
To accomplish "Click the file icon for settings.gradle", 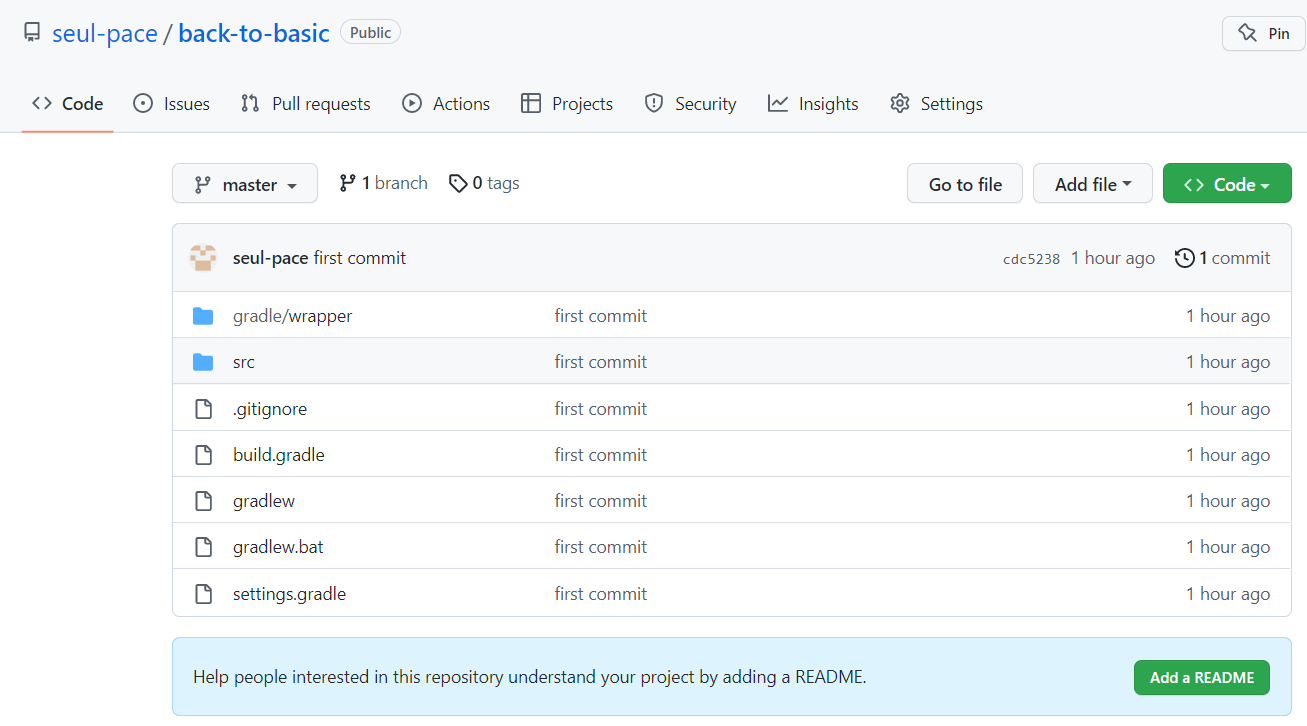I will 203,594.
